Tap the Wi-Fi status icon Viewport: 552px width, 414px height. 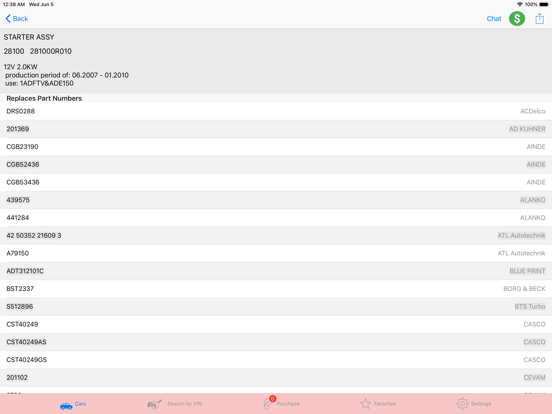click(520, 4)
